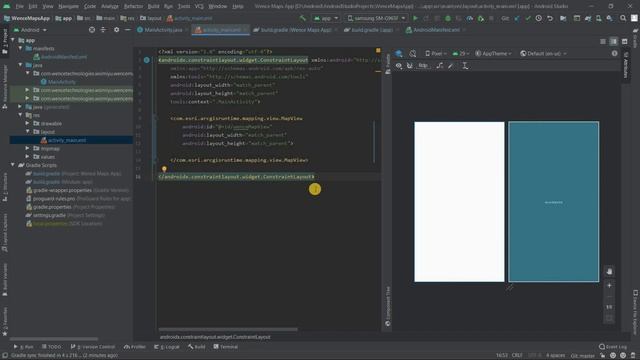Run the app with green play button
The width and height of the screenshot is (640, 360).
pyautogui.click(x=416, y=18)
